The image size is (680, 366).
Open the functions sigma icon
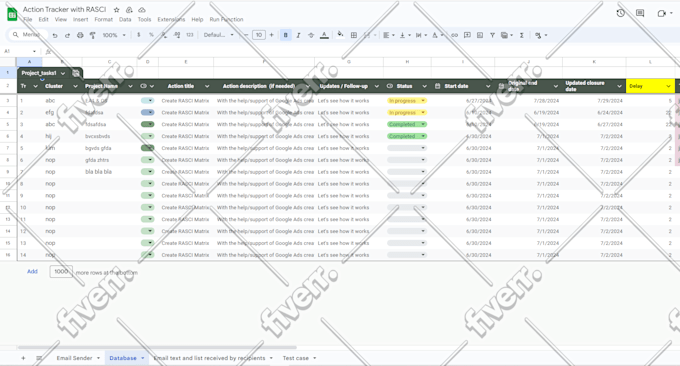pyautogui.click(x=522, y=35)
